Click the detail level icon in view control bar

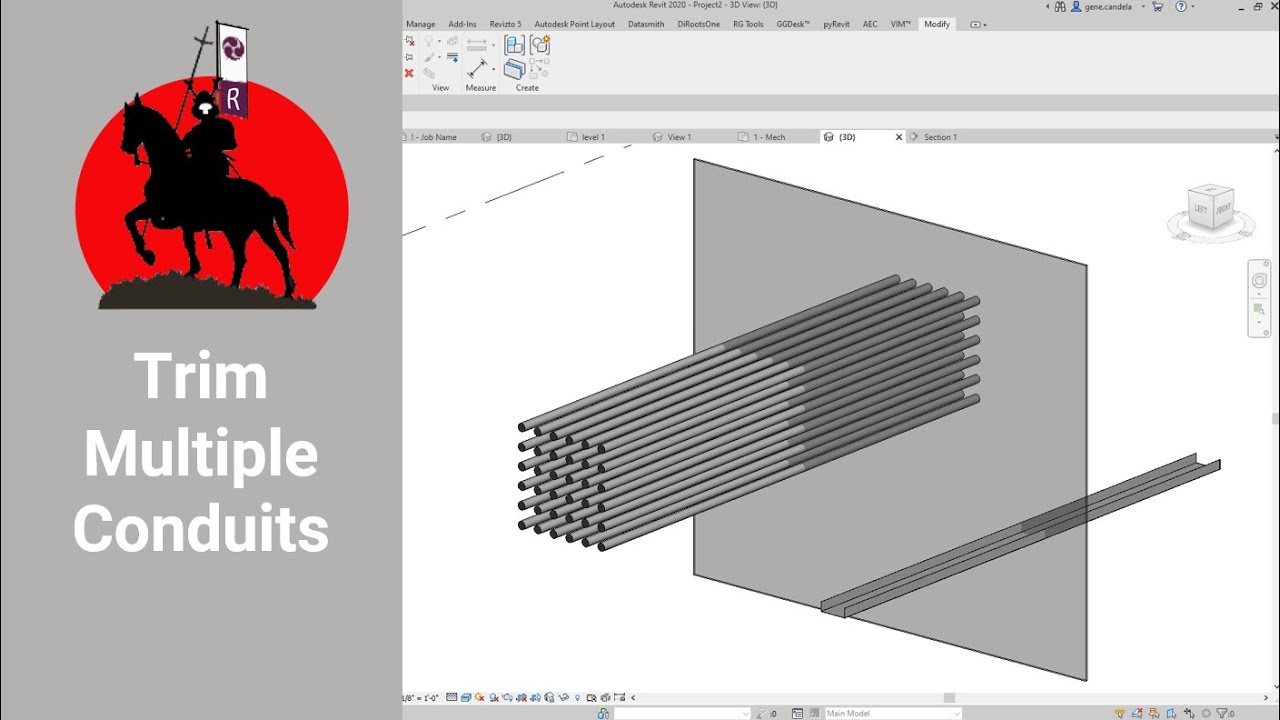(x=451, y=697)
